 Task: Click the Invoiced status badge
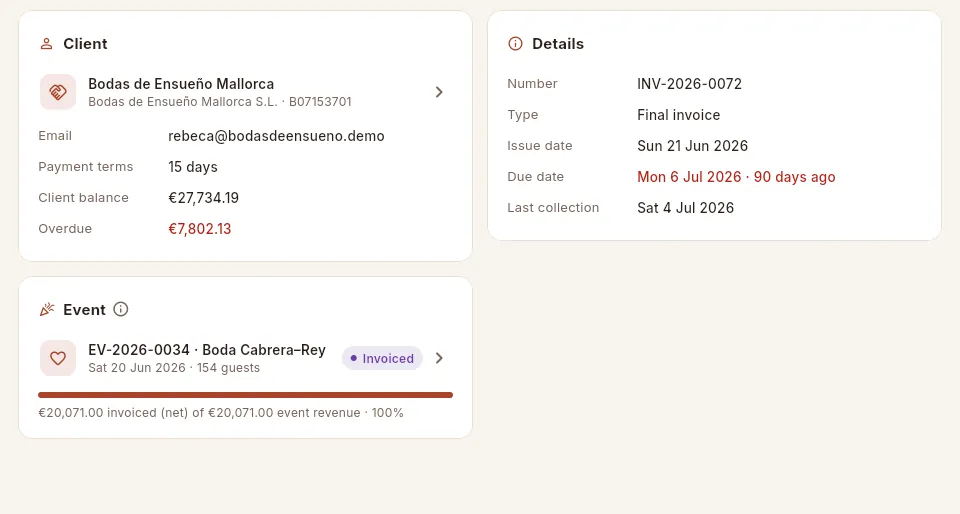pos(382,359)
